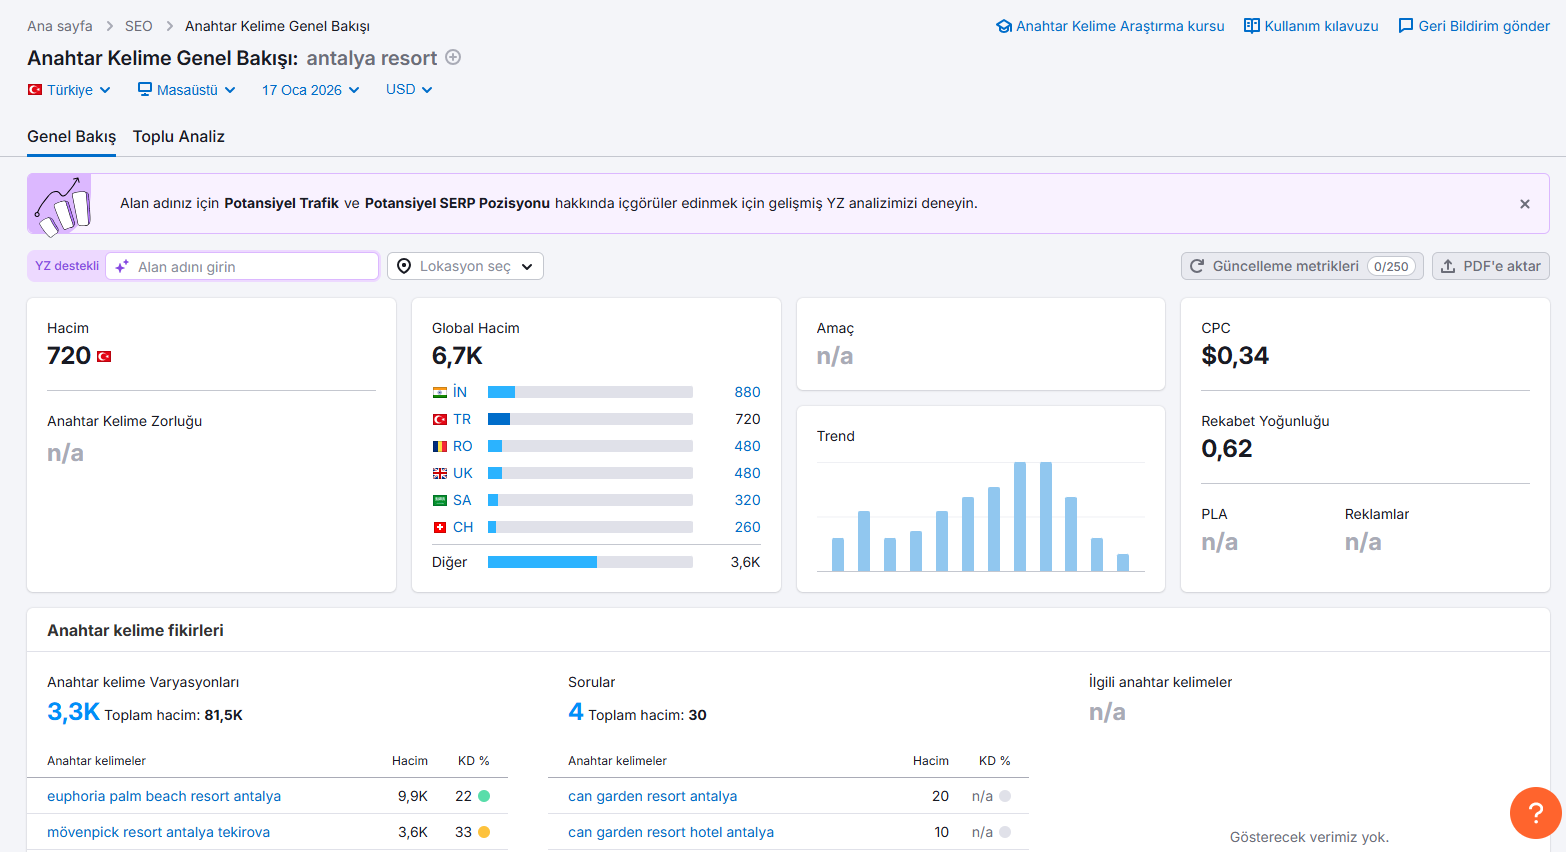Open the USD currency dropdown
This screenshot has height=852, width=1566.
coord(409,89)
